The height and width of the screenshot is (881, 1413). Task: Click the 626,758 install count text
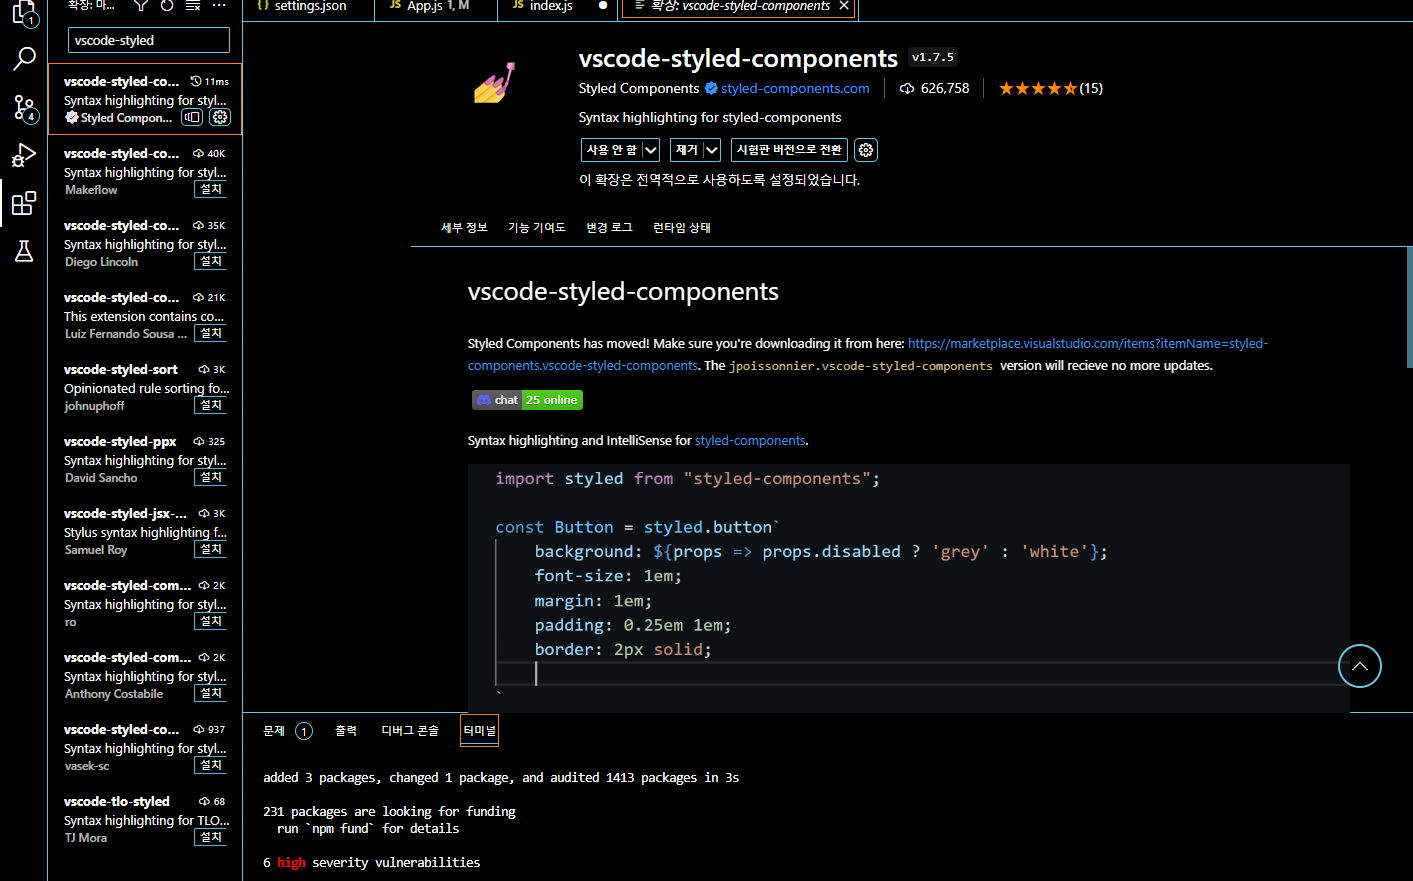945,88
